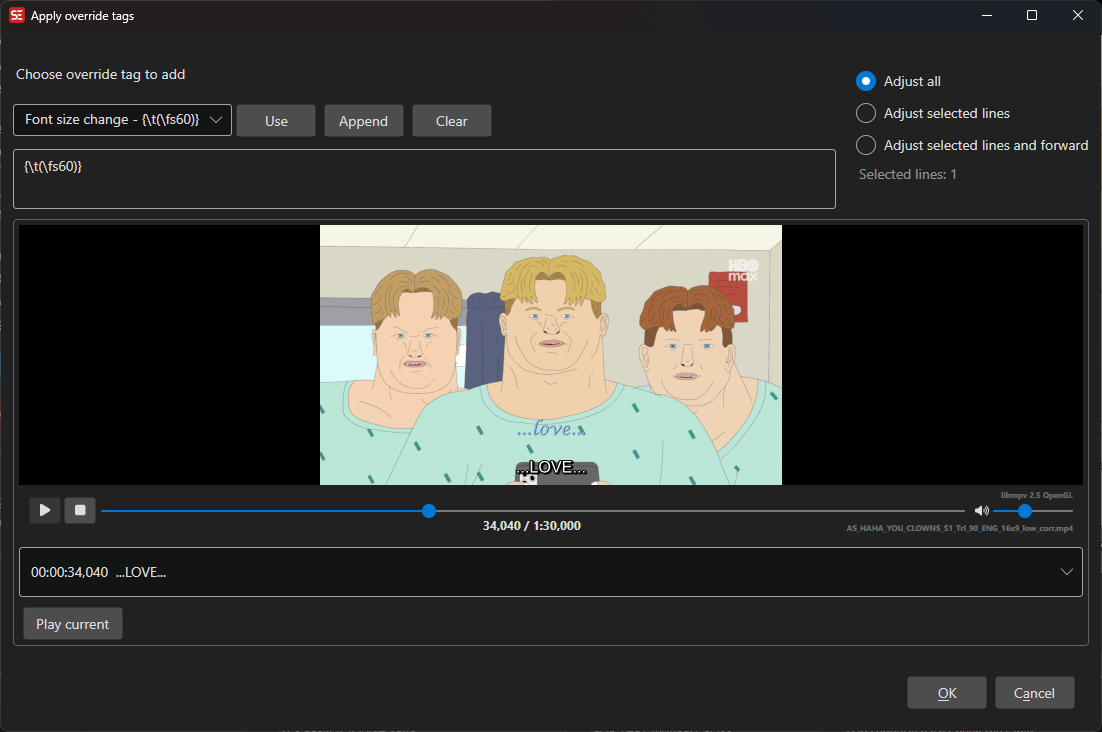Clear the override tag text
The image size is (1102, 732).
tap(451, 121)
